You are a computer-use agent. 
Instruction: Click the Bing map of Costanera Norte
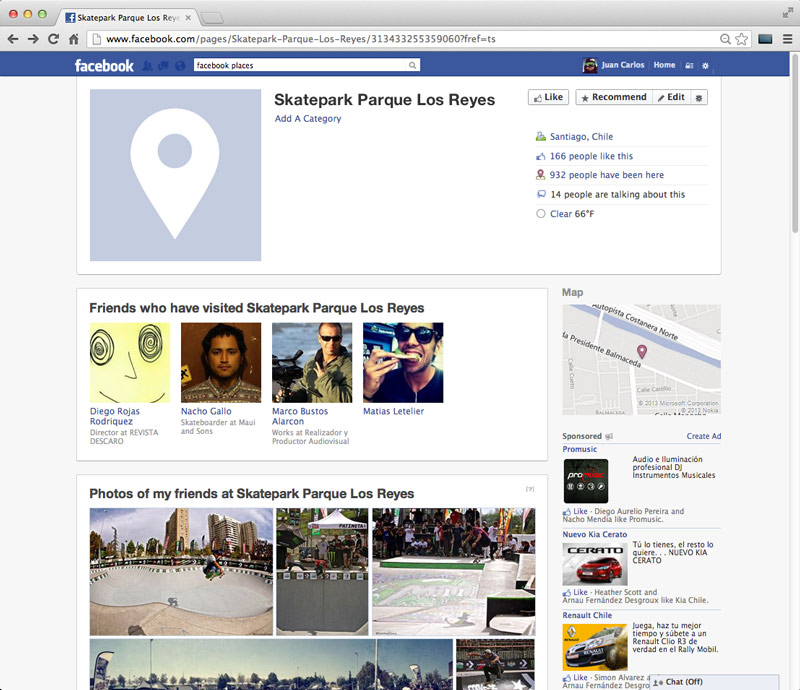pos(642,360)
